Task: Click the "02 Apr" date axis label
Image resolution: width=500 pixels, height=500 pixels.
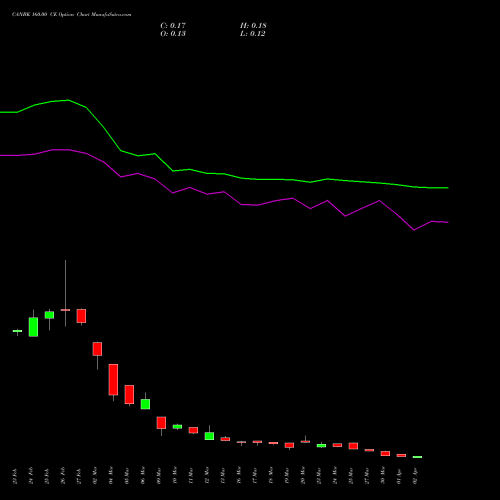Action: point(415,476)
